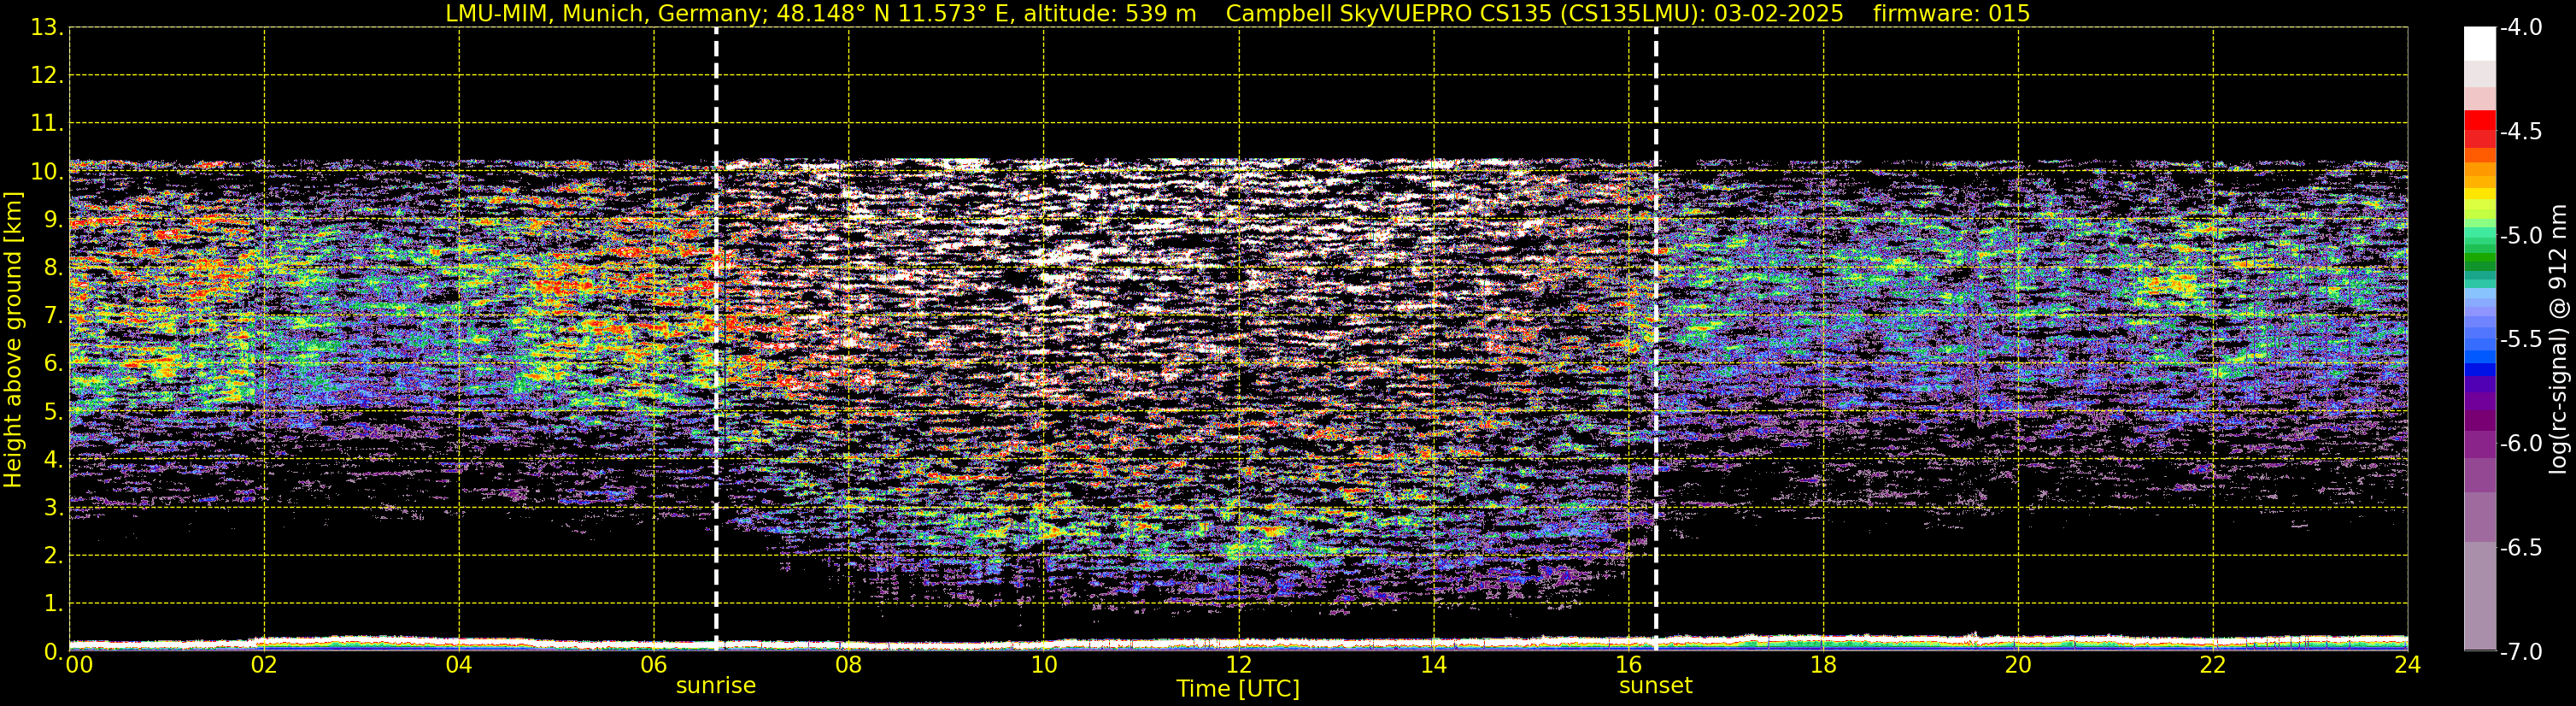
Task: Click colorbar value label '-5.0'
Action: pos(2520,235)
